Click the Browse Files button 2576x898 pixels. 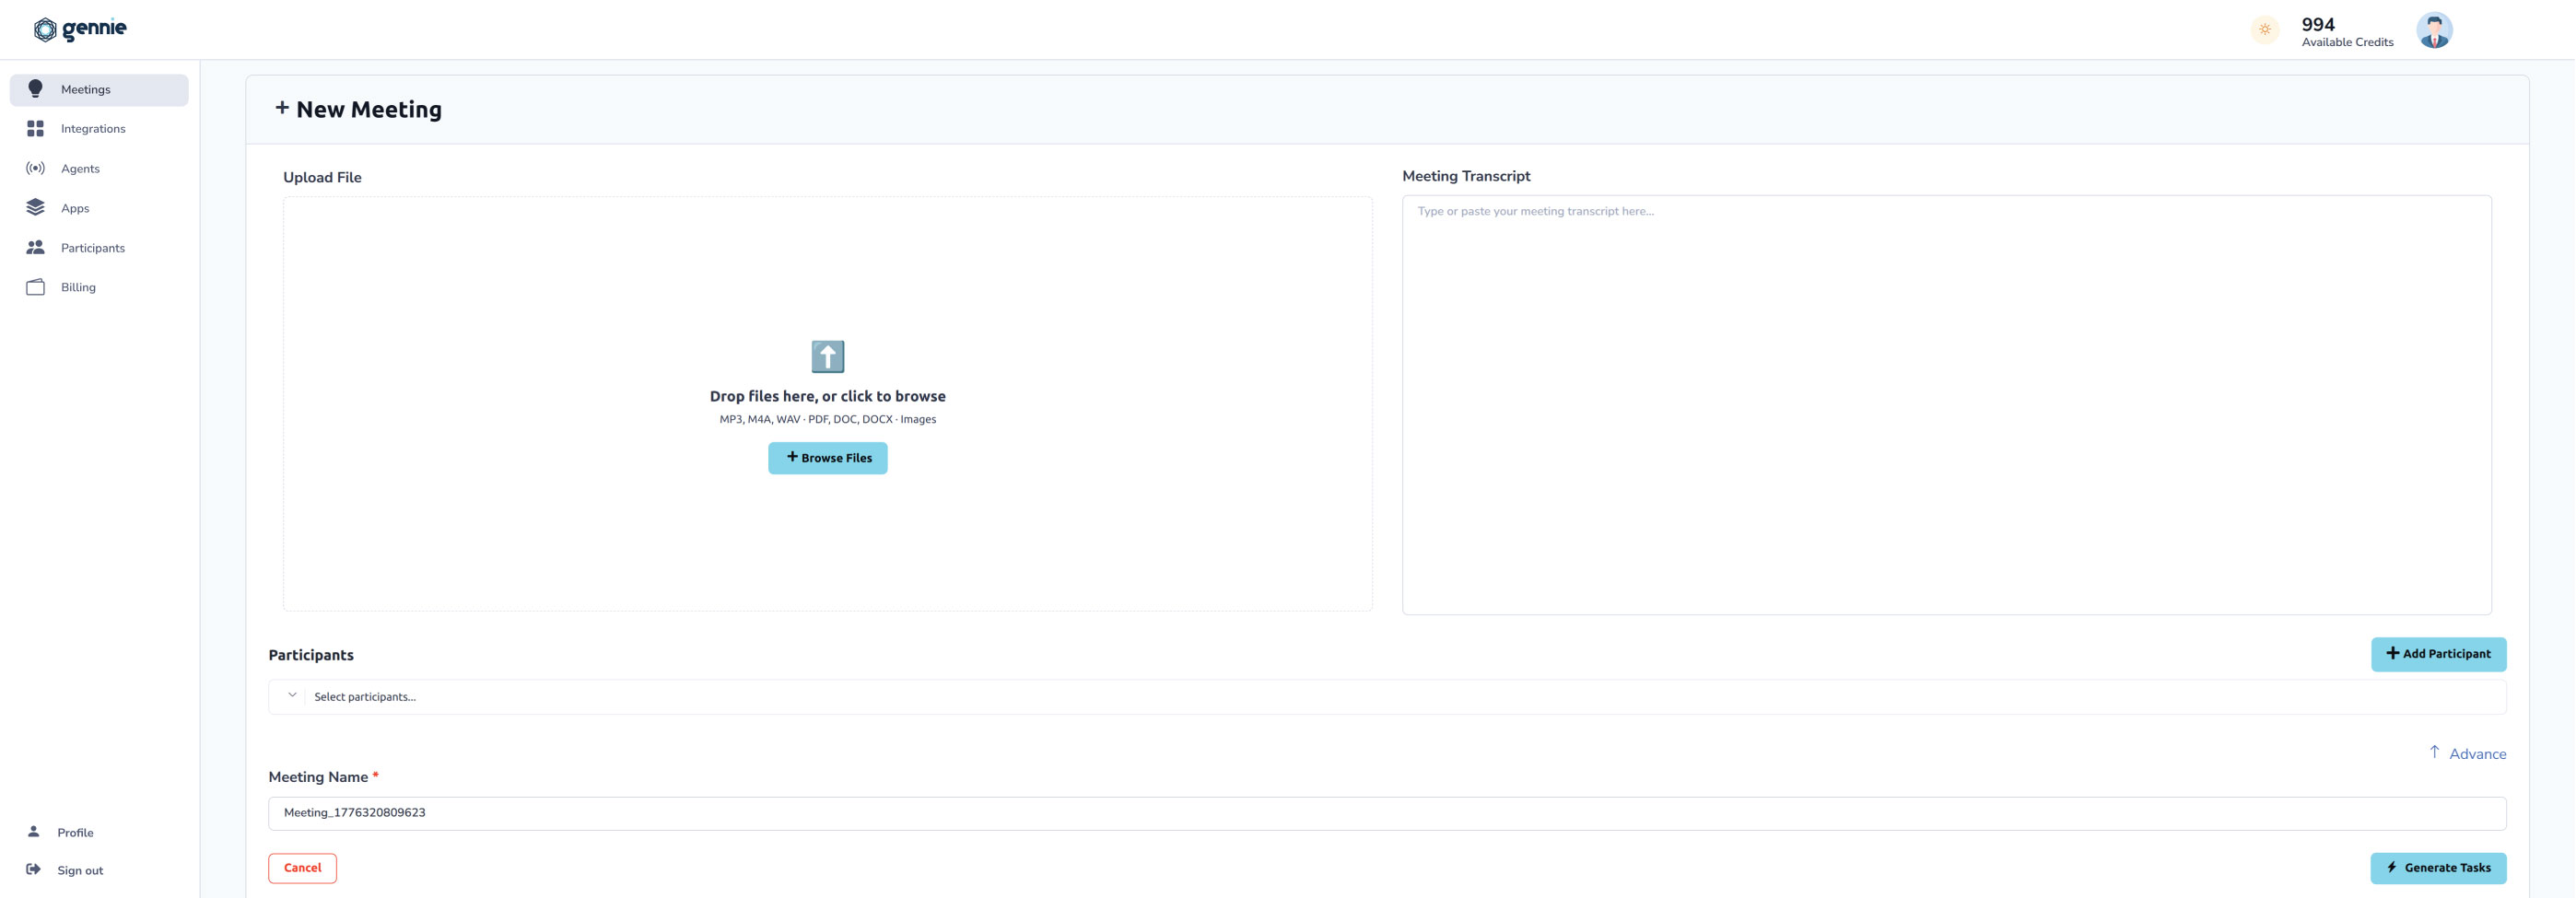pyautogui.click(x=827, y=458)
